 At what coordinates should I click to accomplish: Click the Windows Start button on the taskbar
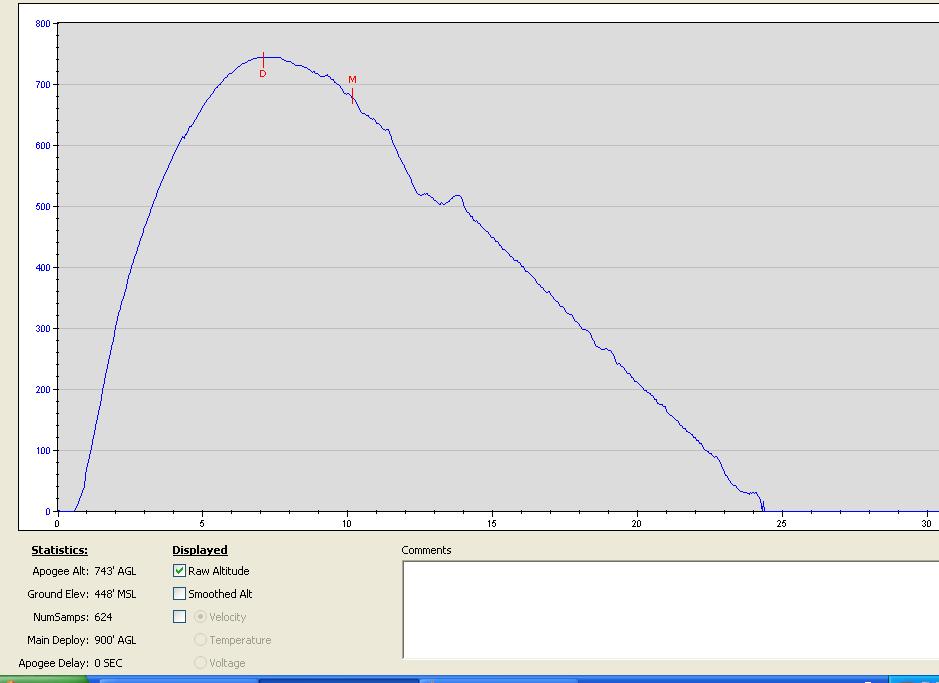pos(40,680)
